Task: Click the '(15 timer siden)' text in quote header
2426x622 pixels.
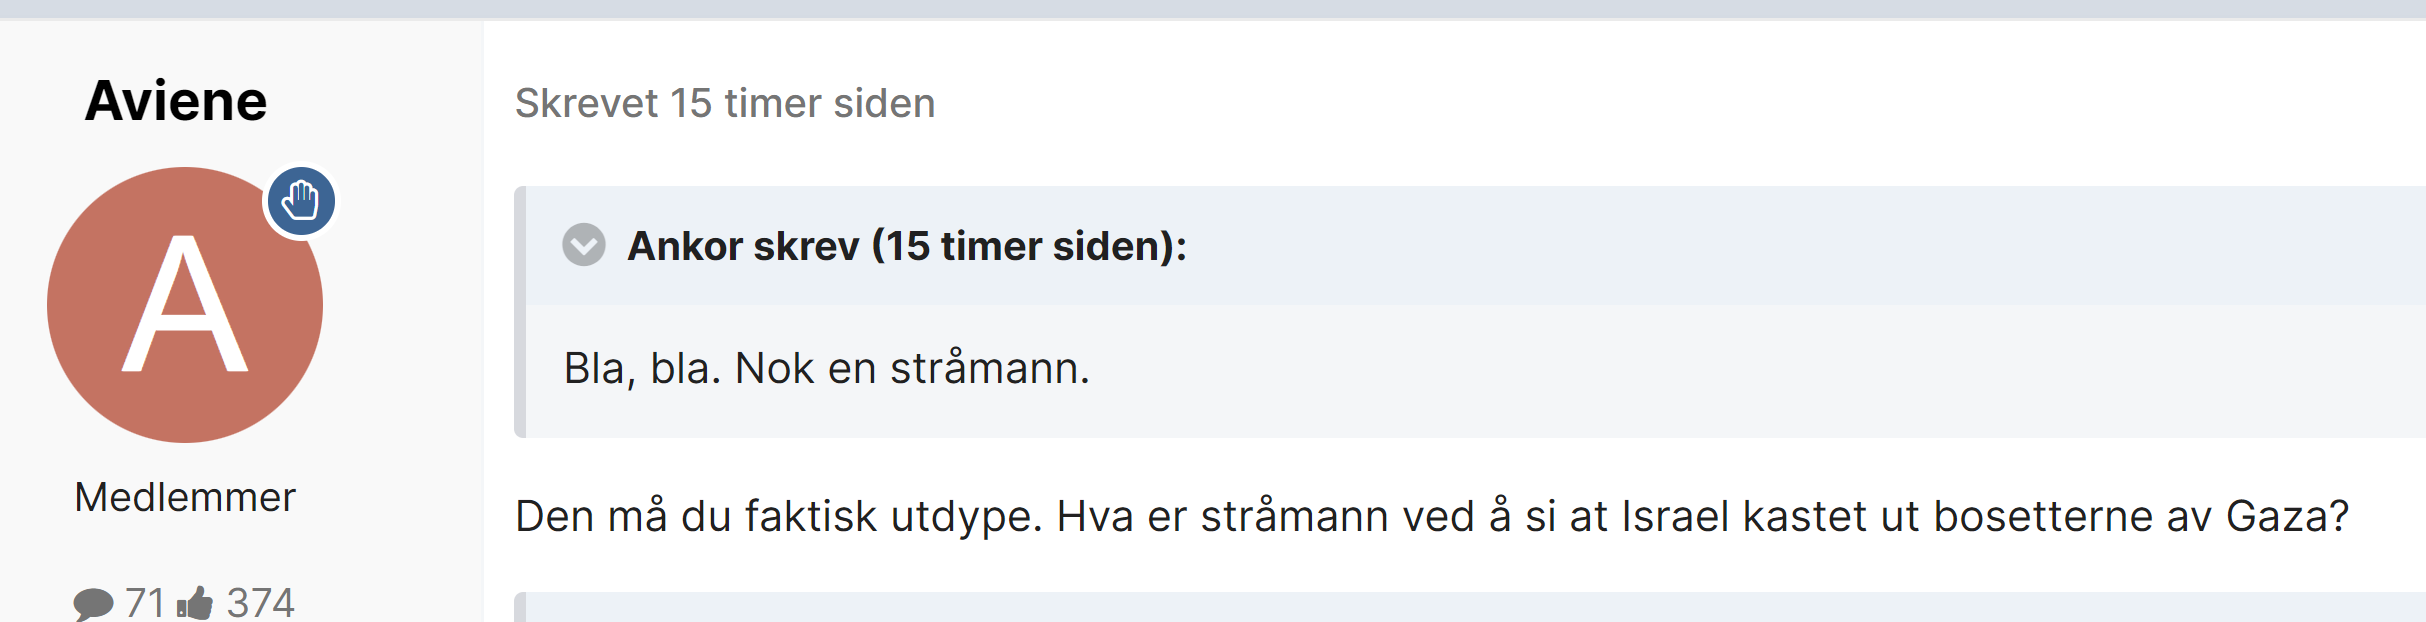Action: (1029, 246)
